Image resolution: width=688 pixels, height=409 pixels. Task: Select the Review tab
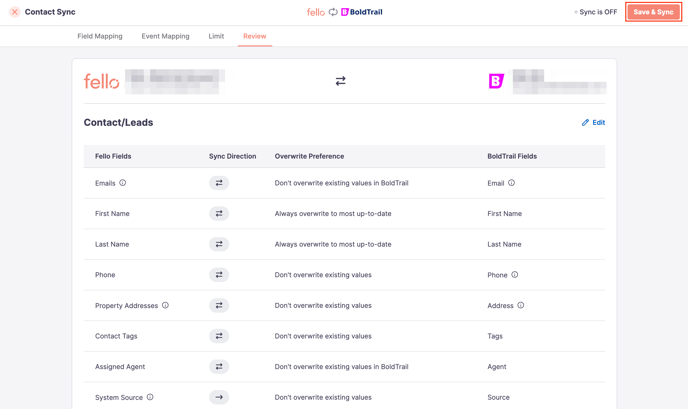click(x=255, y=36)
